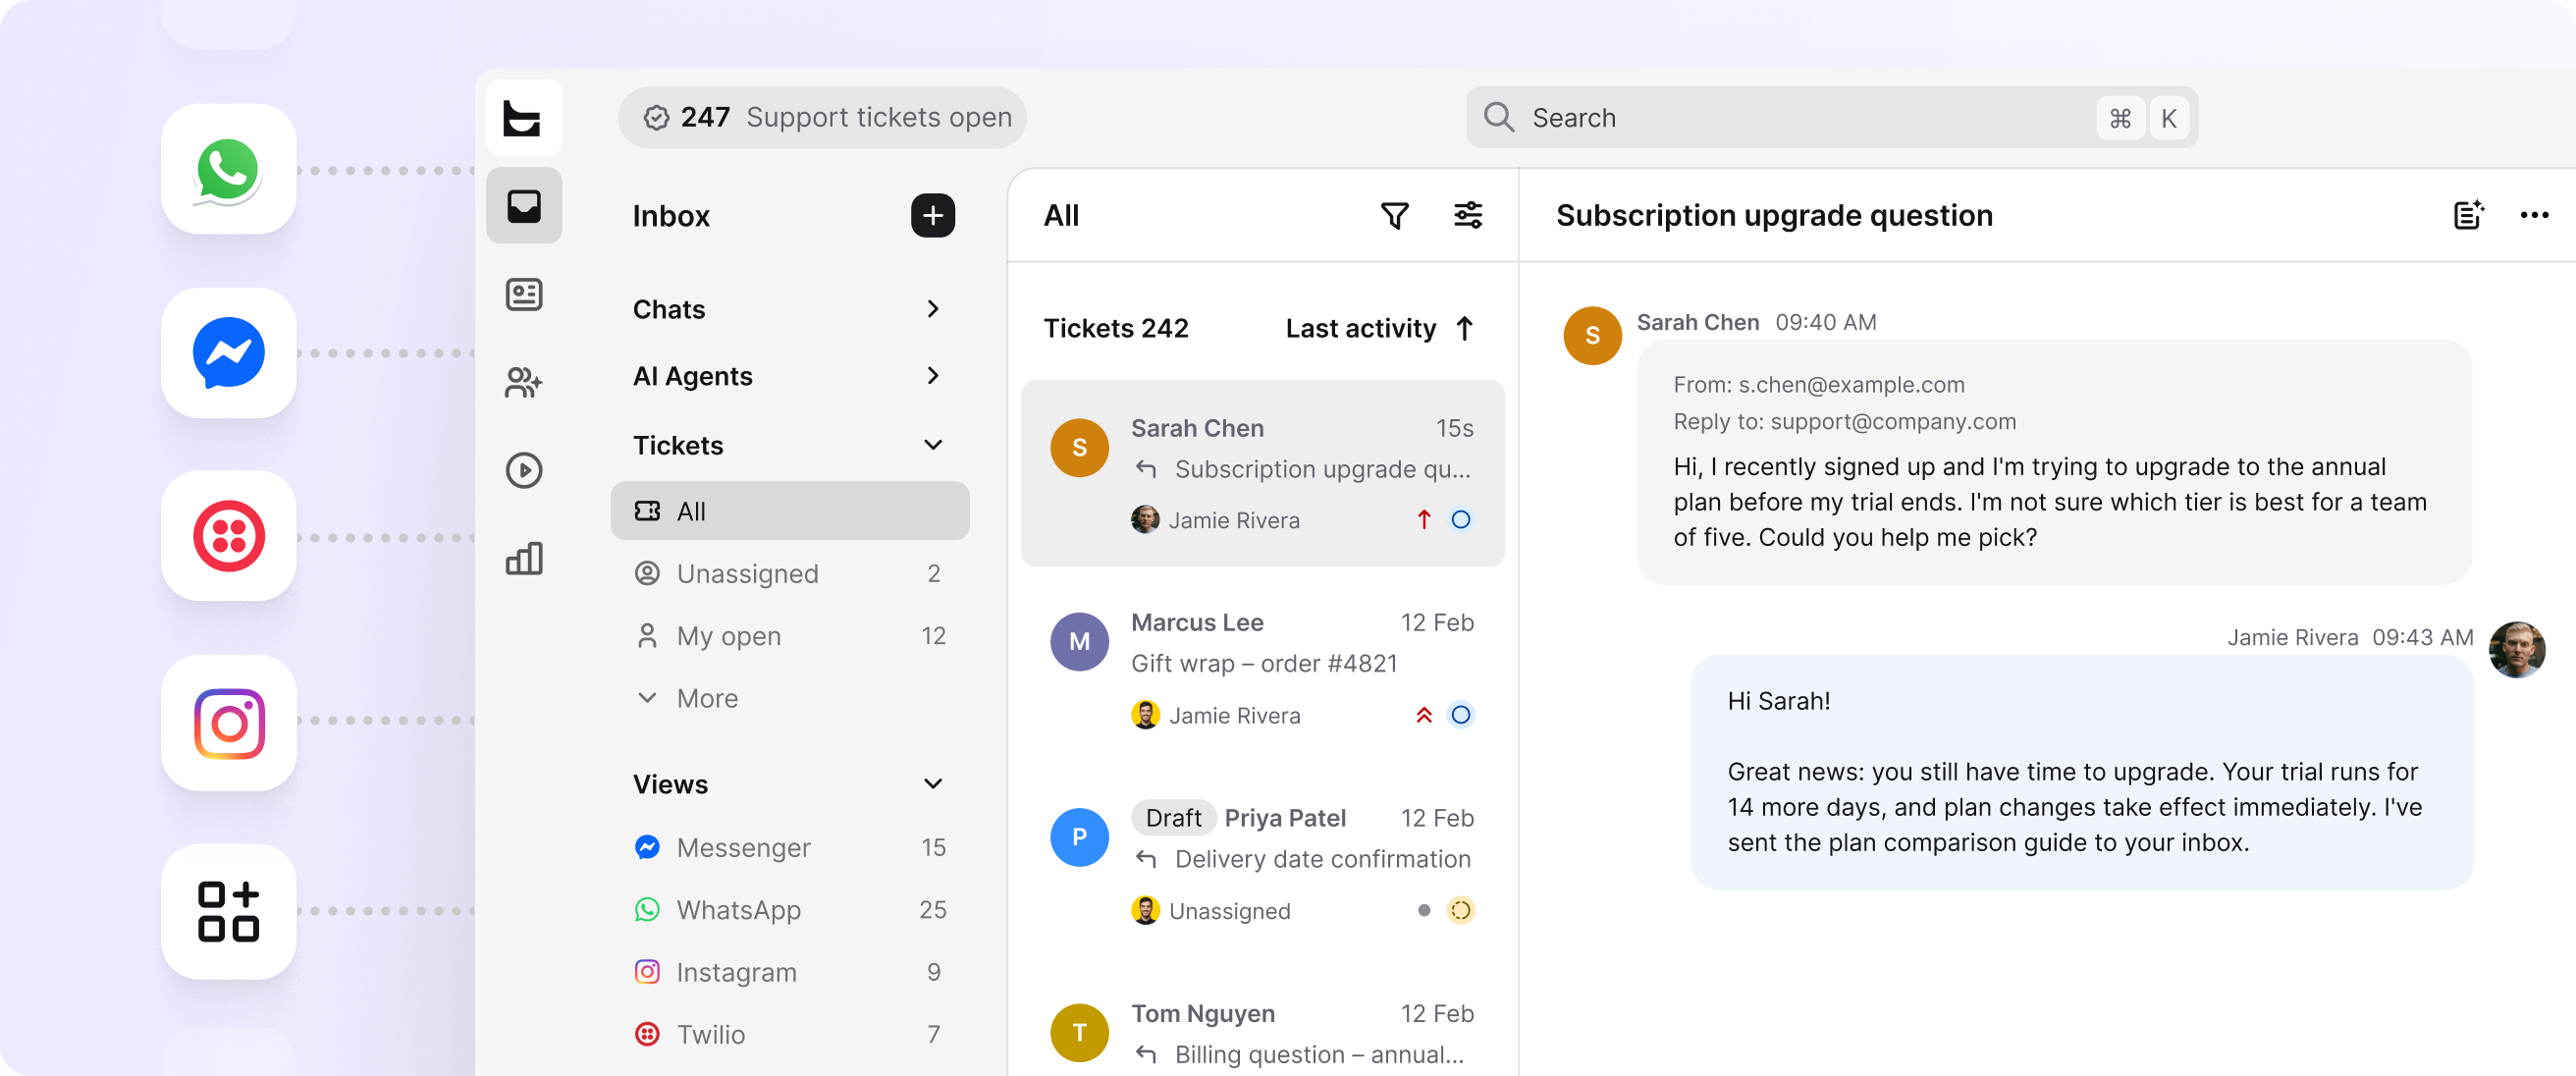Click the Twilio integration icon
The height and width of the screenshot is (1076, 2576).
coord(228,535)
